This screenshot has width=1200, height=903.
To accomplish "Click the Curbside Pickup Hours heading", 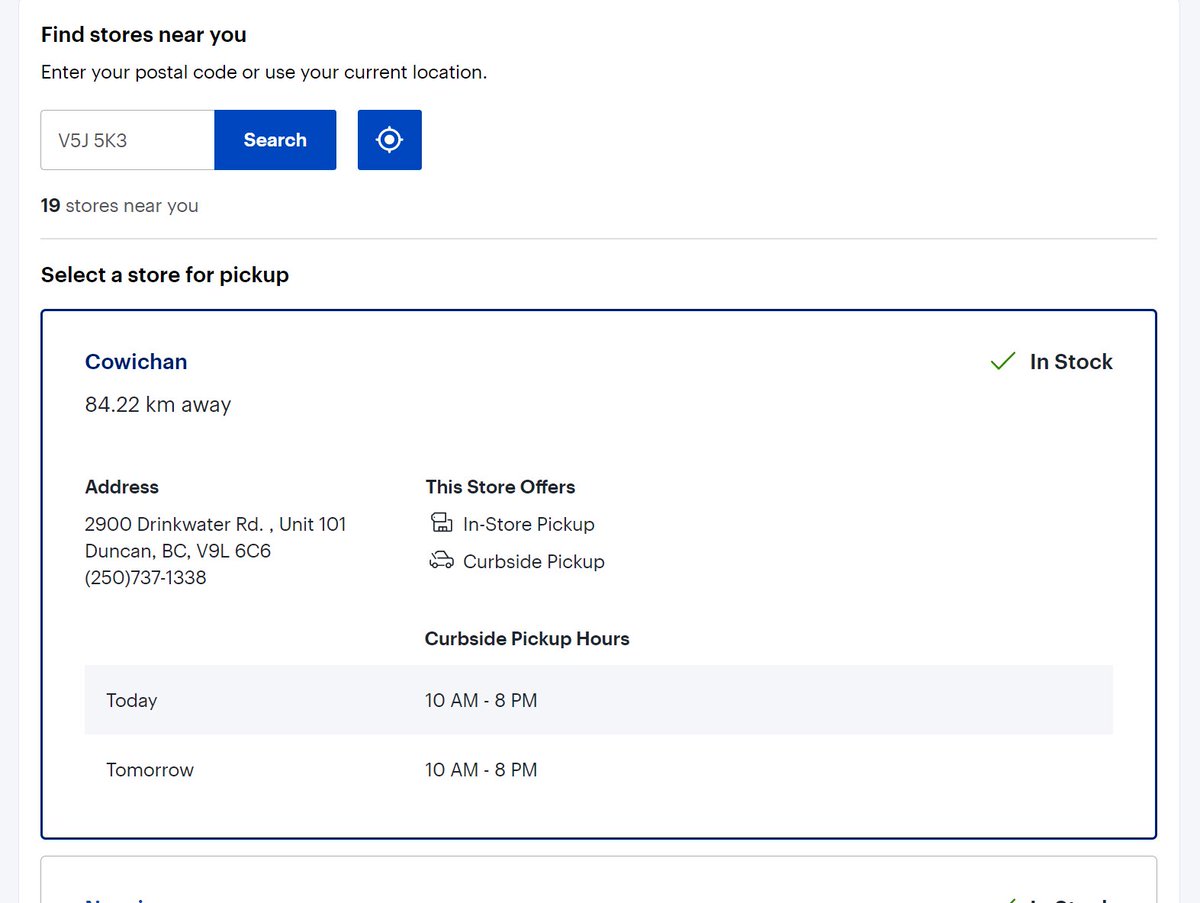I will [x=527, y=639].
